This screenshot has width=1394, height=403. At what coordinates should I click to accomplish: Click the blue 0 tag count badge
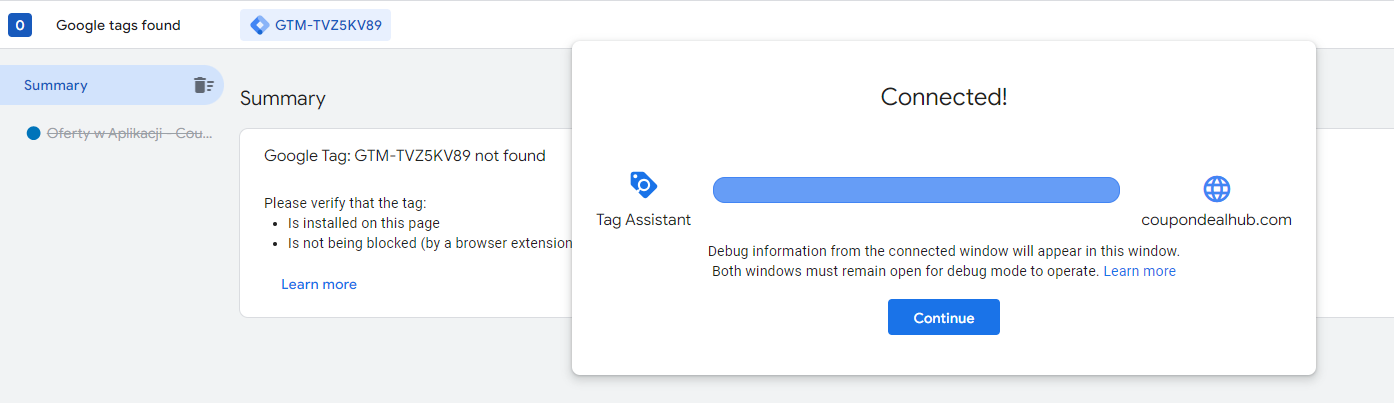(20, 25)
